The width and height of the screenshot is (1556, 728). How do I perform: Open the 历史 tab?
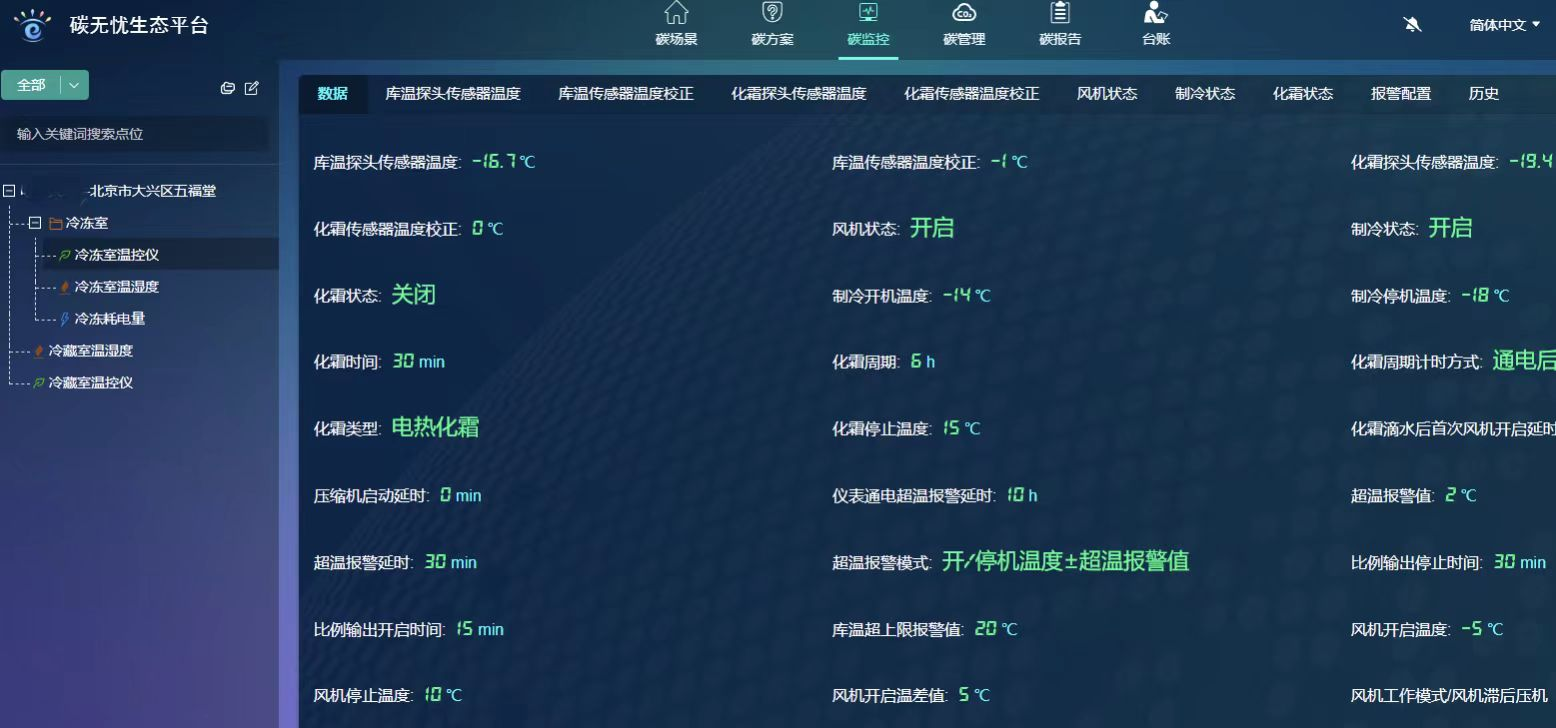point(1483,94)
